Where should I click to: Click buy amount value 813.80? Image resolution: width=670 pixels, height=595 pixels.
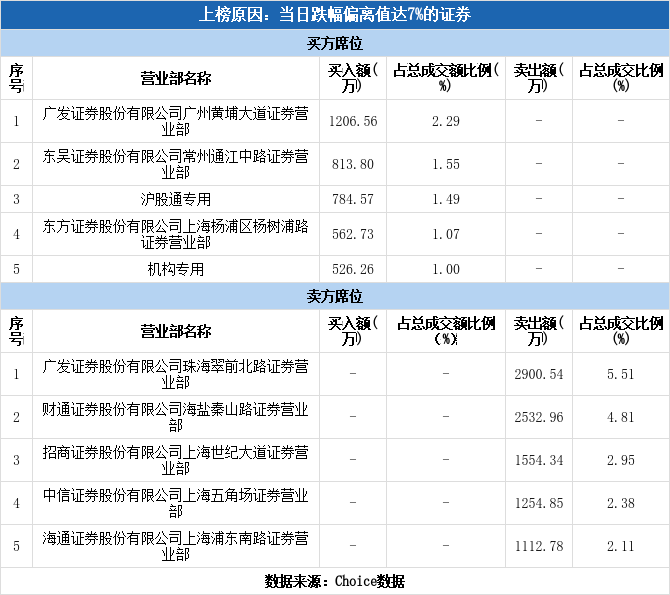353,164
